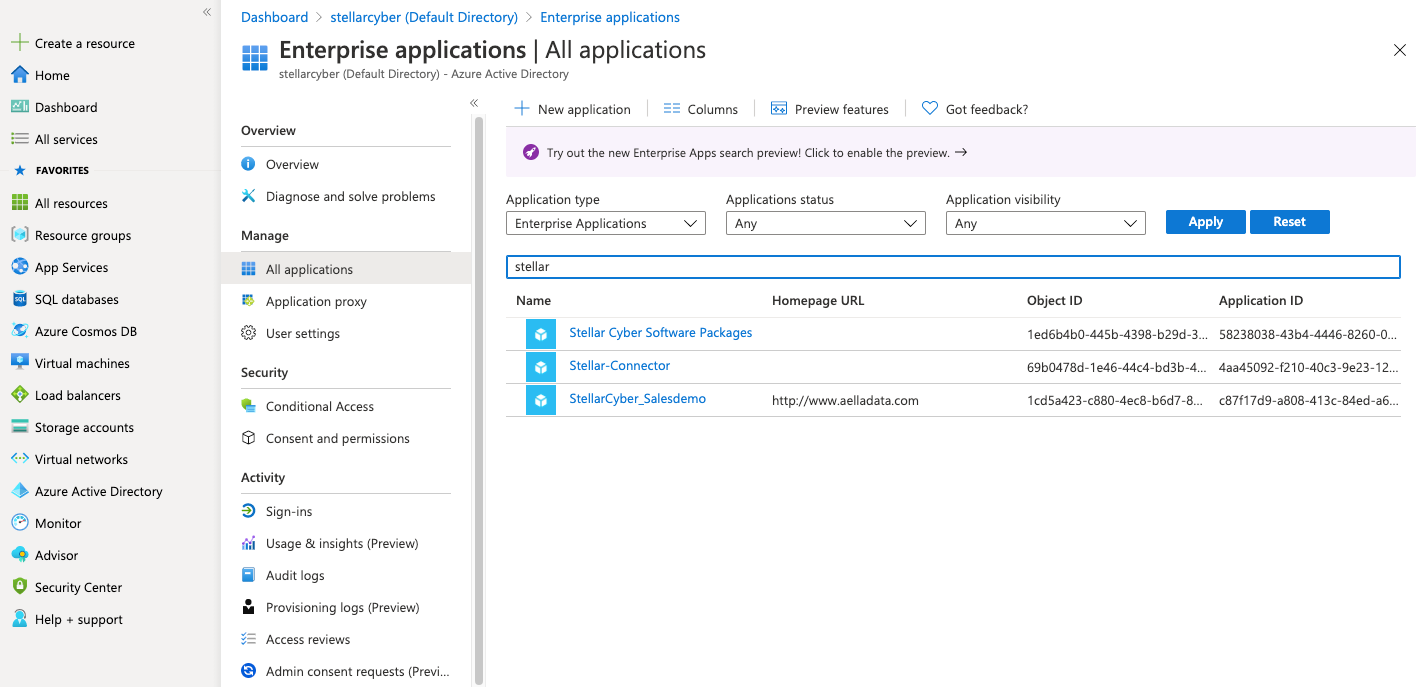Open the Application type dropdown
Screen dimensions: 1421x687
[x=605, y=224]
